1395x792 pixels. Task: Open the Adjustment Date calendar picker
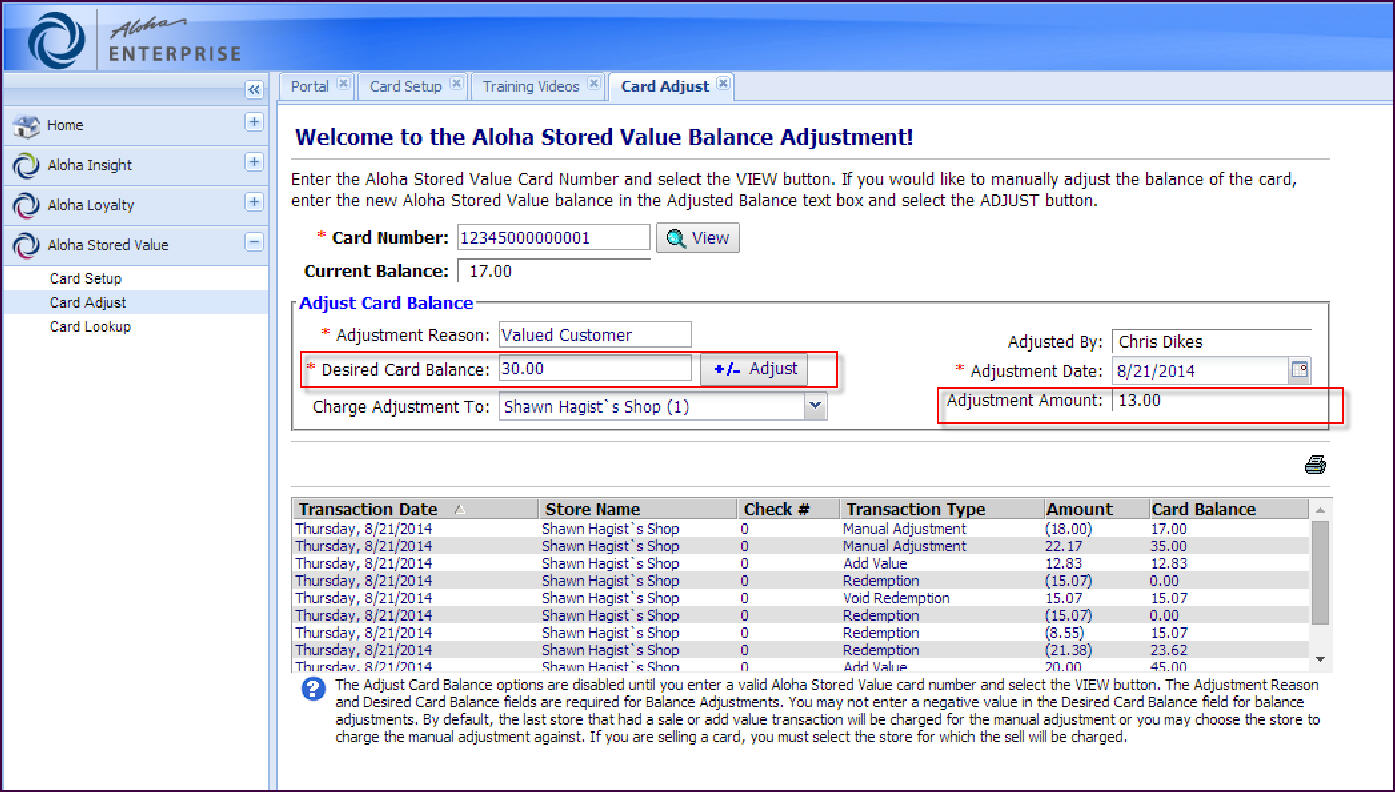tap(1300, 371)
